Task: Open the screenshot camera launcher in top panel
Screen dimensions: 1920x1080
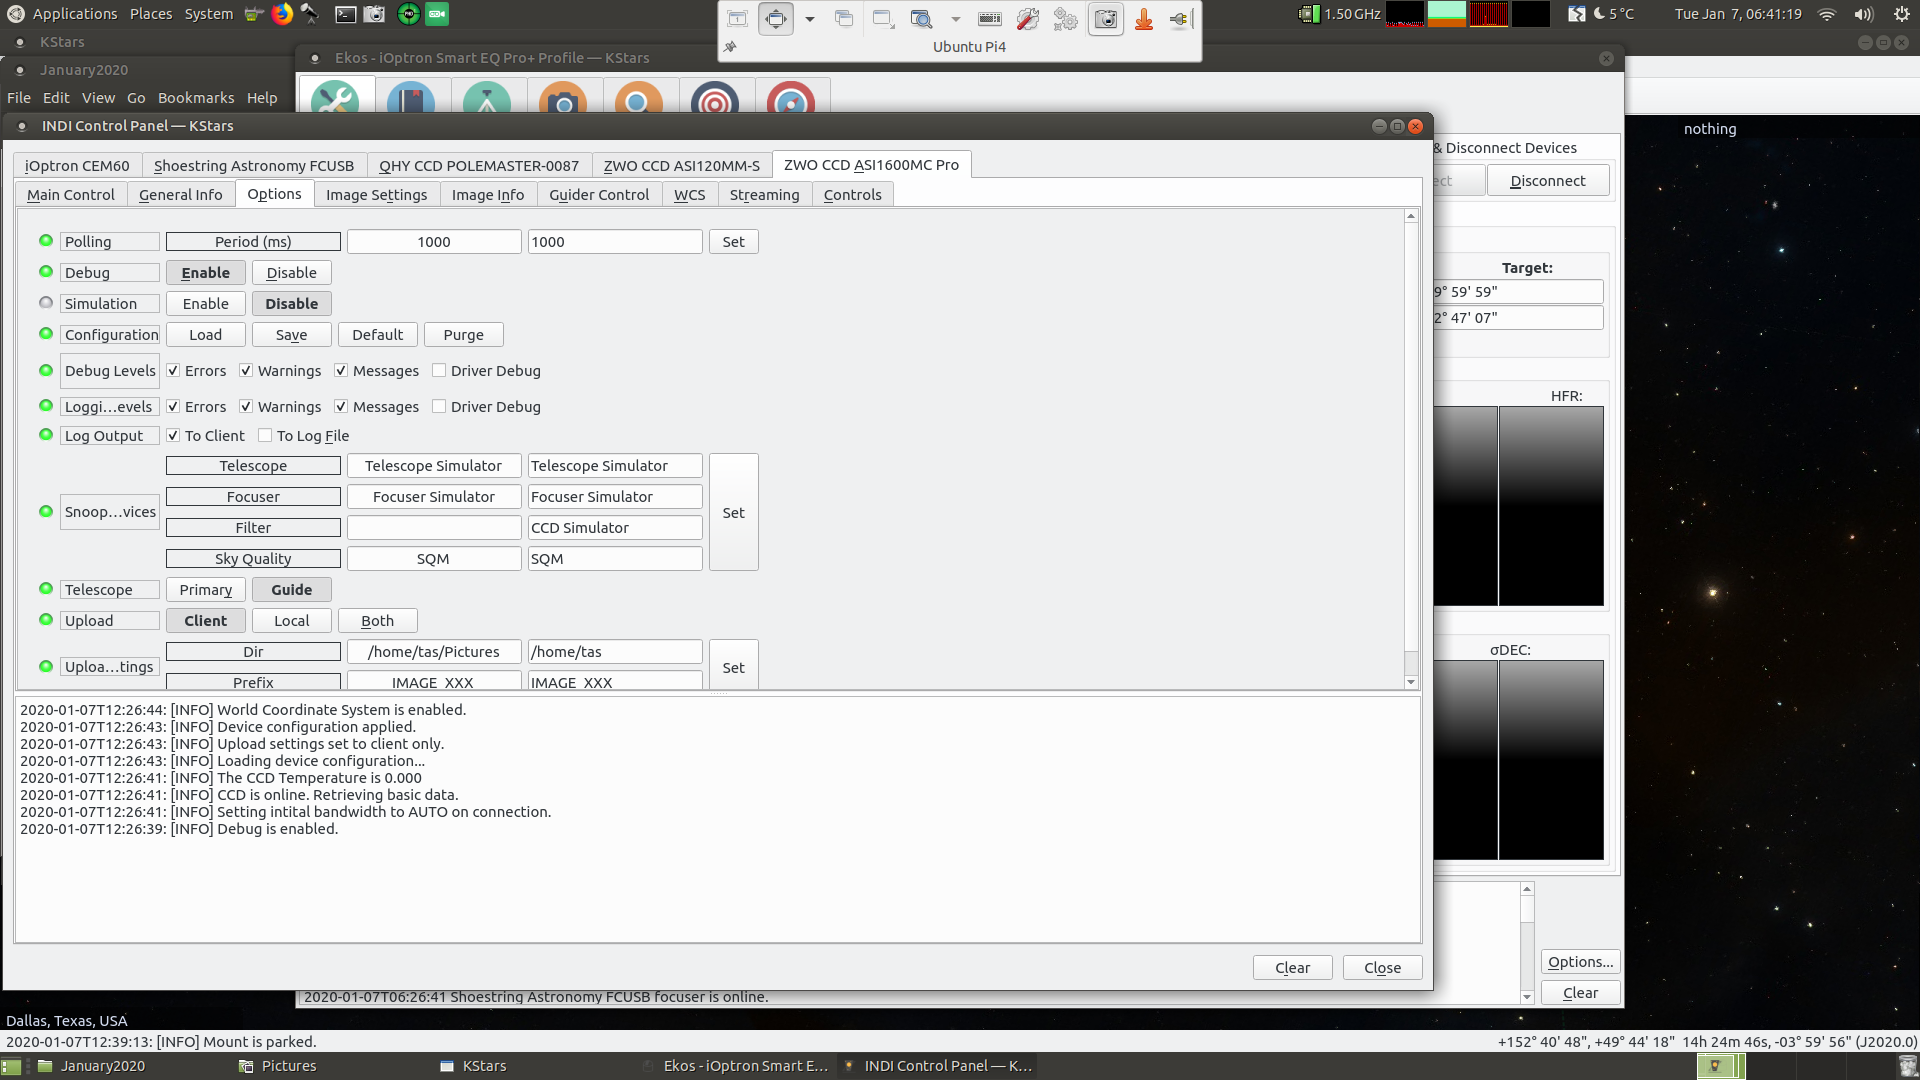Action: pos(374,14)
